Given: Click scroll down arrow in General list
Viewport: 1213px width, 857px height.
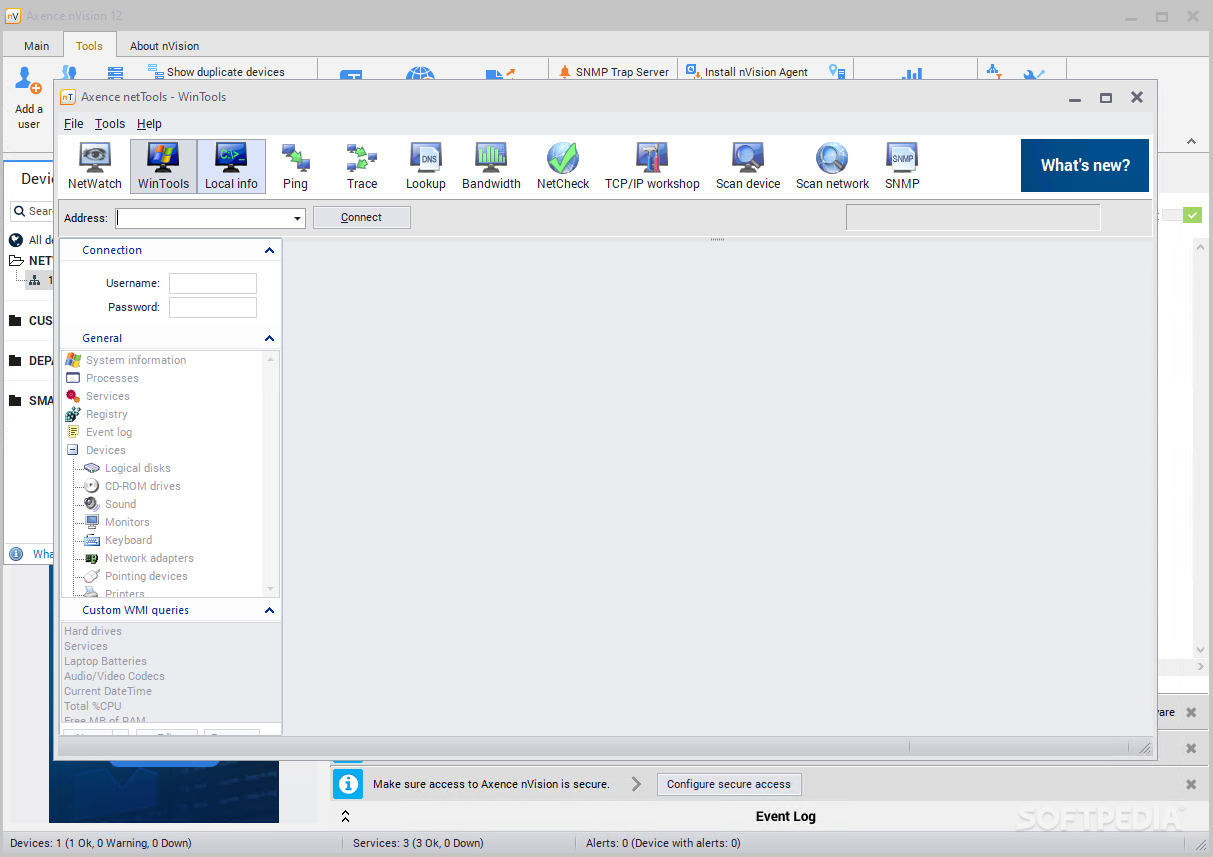Looking at the screenshot, I should [270, 588].
